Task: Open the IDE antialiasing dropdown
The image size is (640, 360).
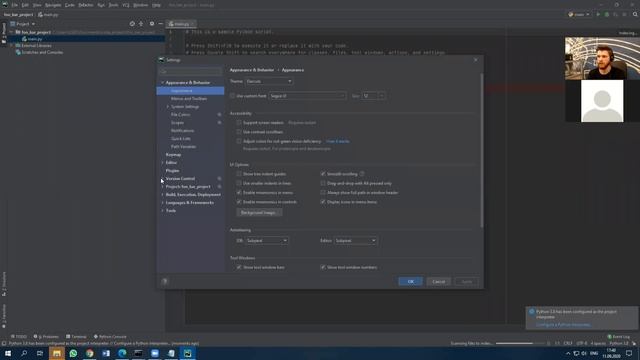Action: click(267, 240)
